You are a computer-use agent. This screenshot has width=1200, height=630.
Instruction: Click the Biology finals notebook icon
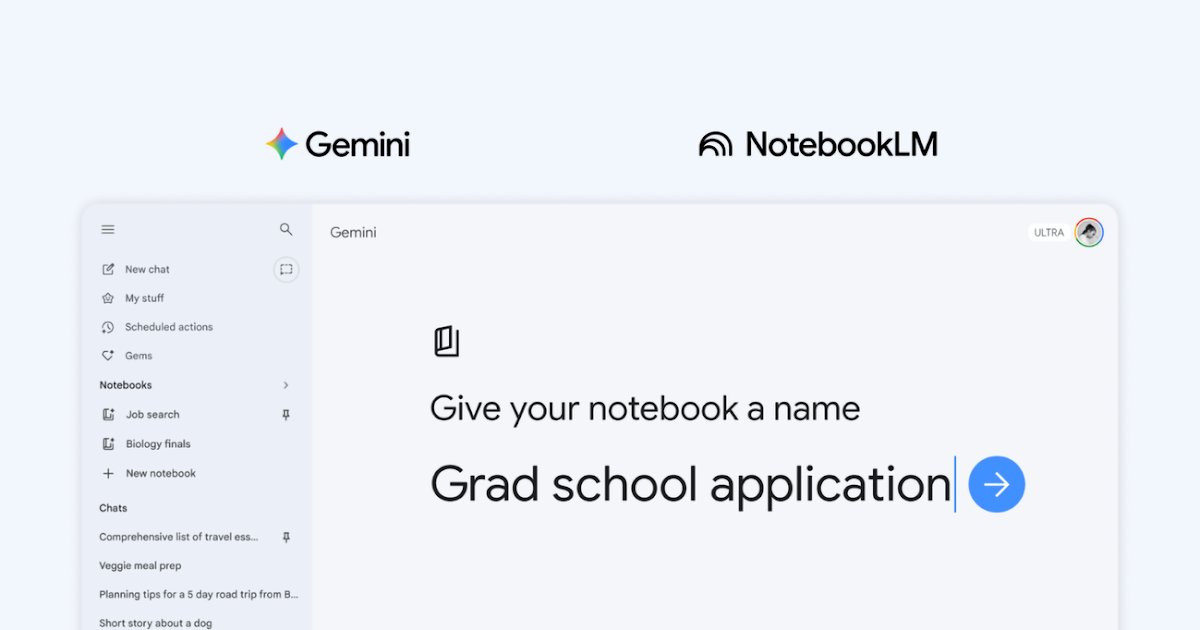108,444
